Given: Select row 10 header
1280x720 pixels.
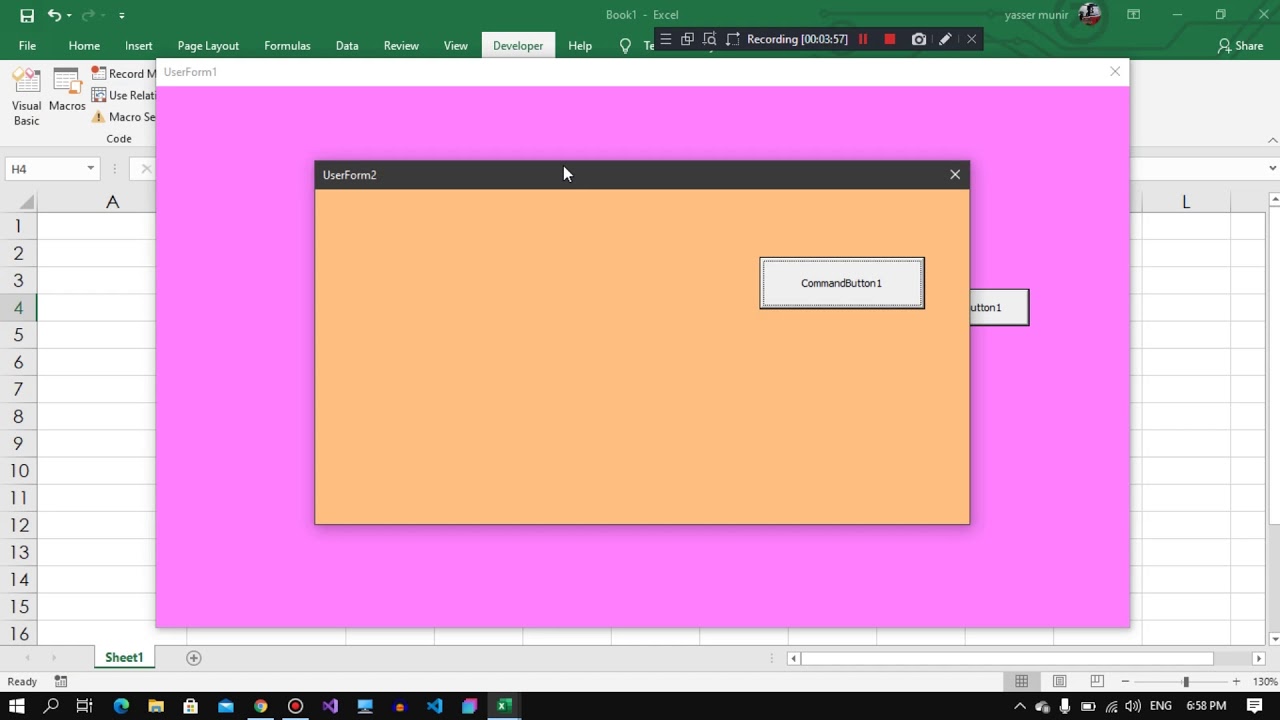Looking at the screenshot, I should [x=18, y=471].
